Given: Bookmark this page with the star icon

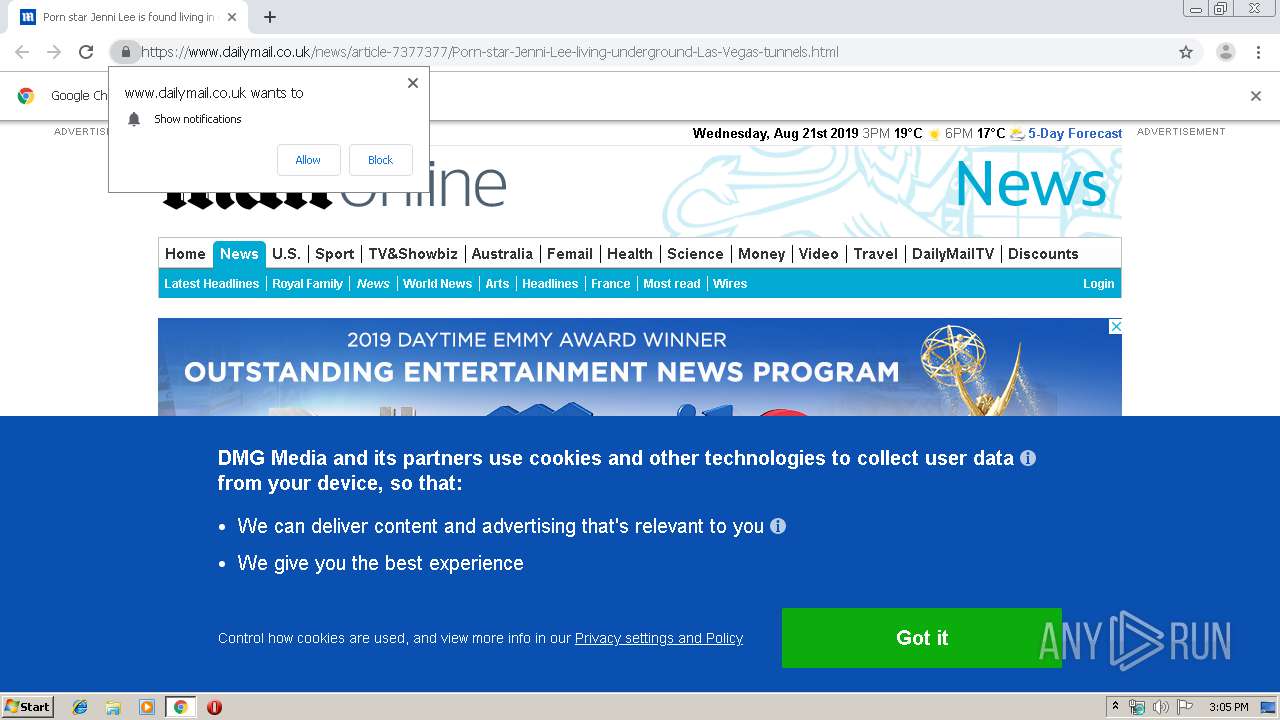Looking at the screenshot, I should [1186, 52].
